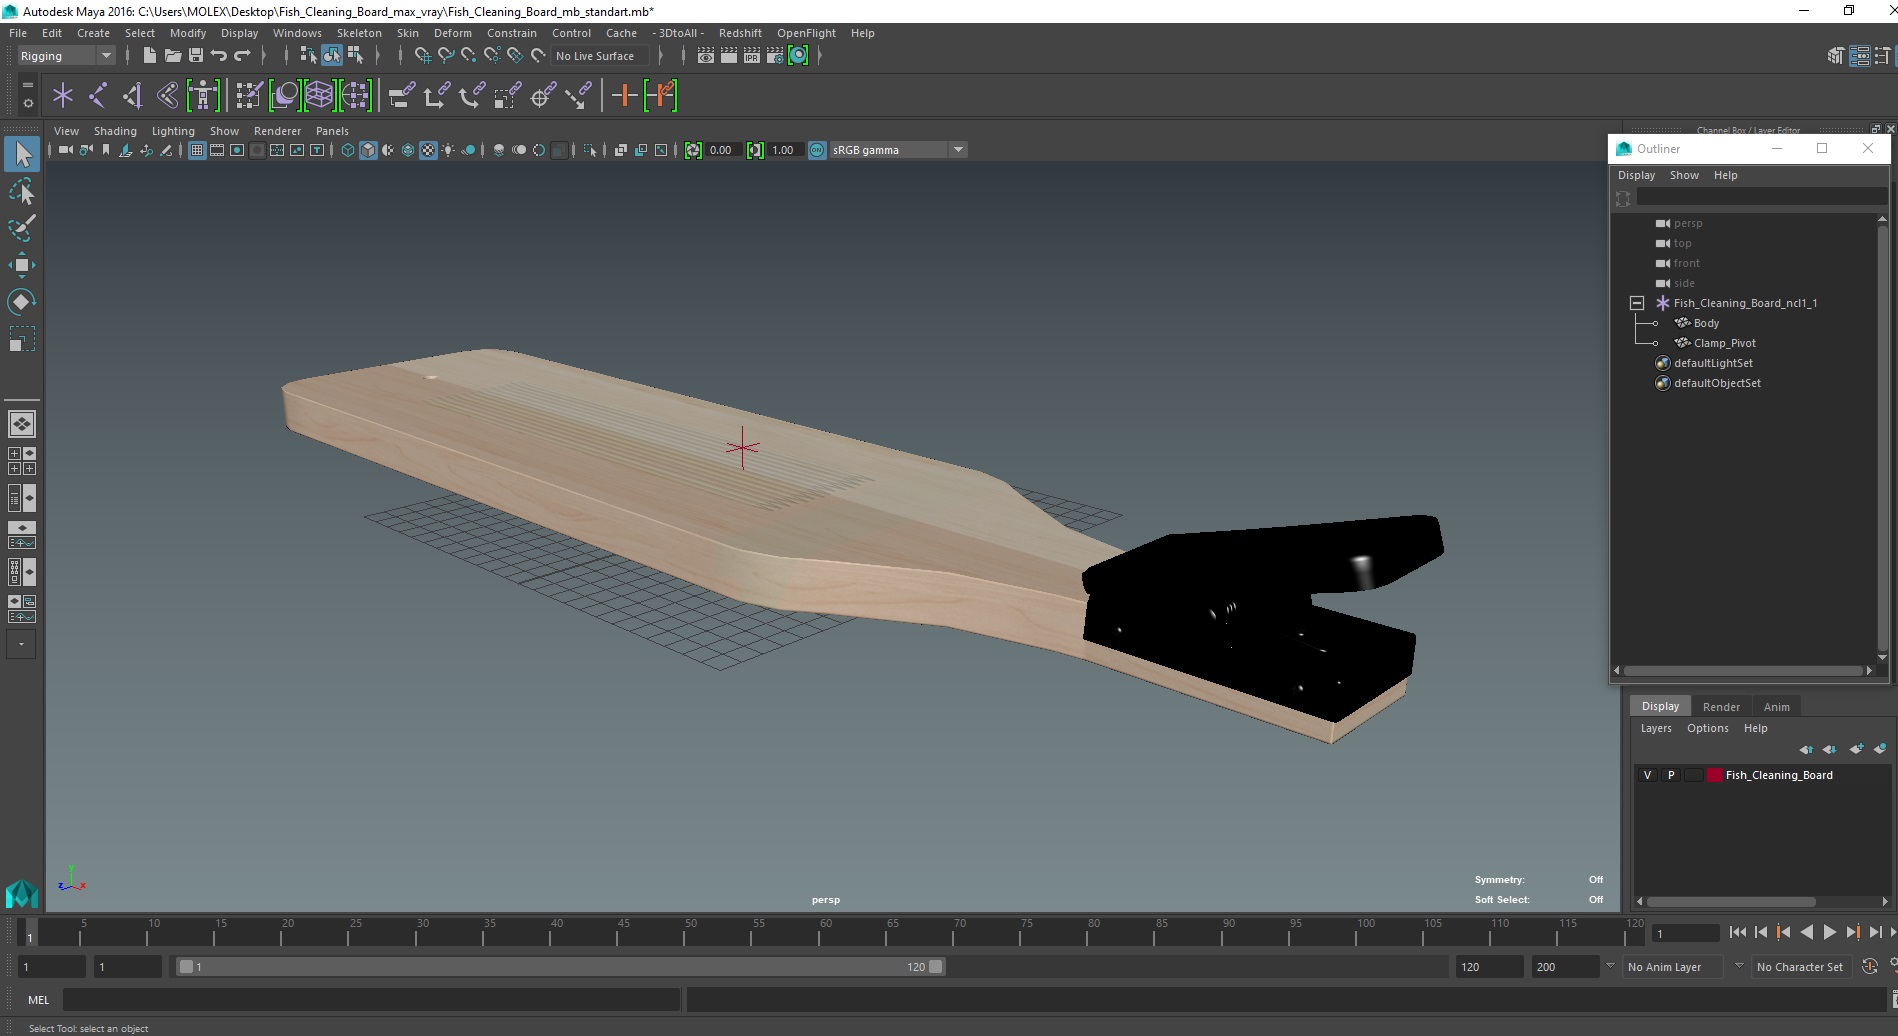Toggle Select by component type icon

pyautogui.click(x=355, y=56)
